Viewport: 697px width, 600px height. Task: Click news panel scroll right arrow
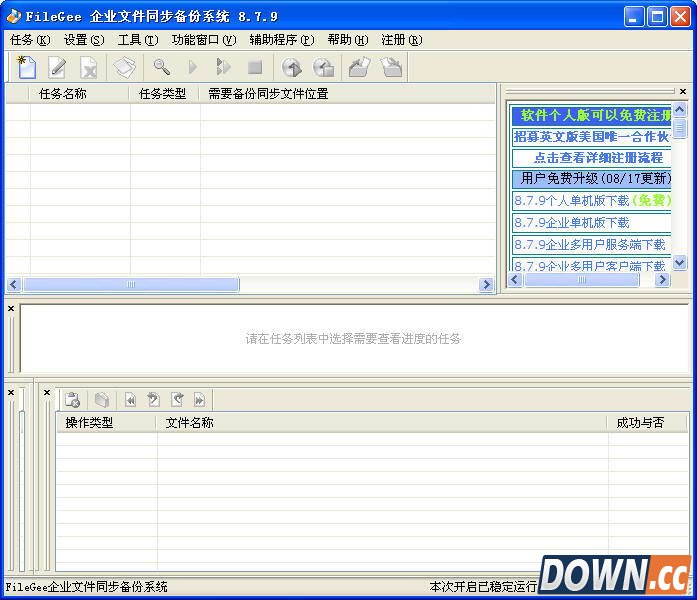point(662,280)
